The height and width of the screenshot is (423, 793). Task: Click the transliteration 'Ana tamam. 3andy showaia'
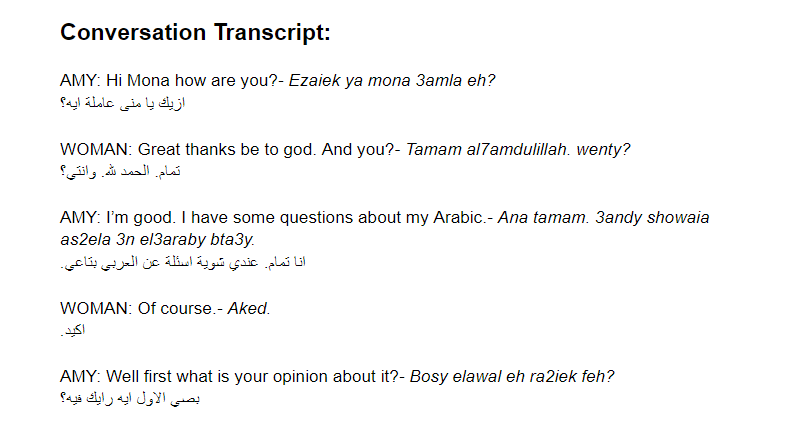[603, 218]
